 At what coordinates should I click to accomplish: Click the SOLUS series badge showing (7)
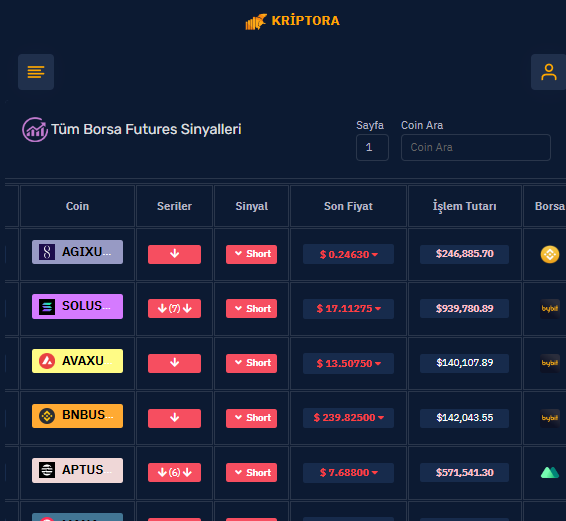pos(174,308)
